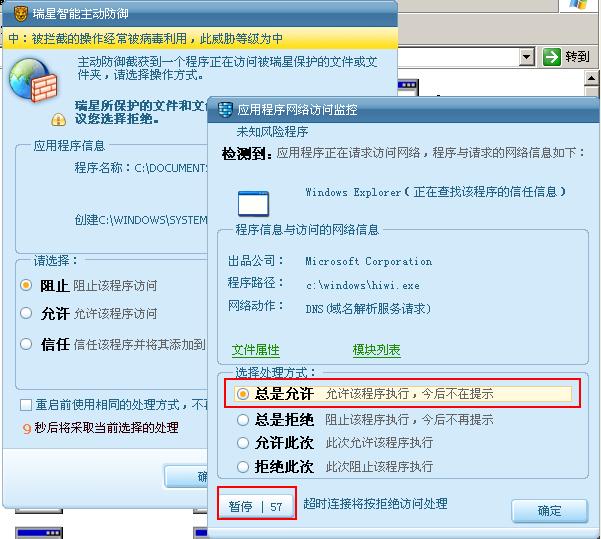
Task: Click the 创建C:\WINDOWS\SYSTEM text line
Action: [141, 220]
